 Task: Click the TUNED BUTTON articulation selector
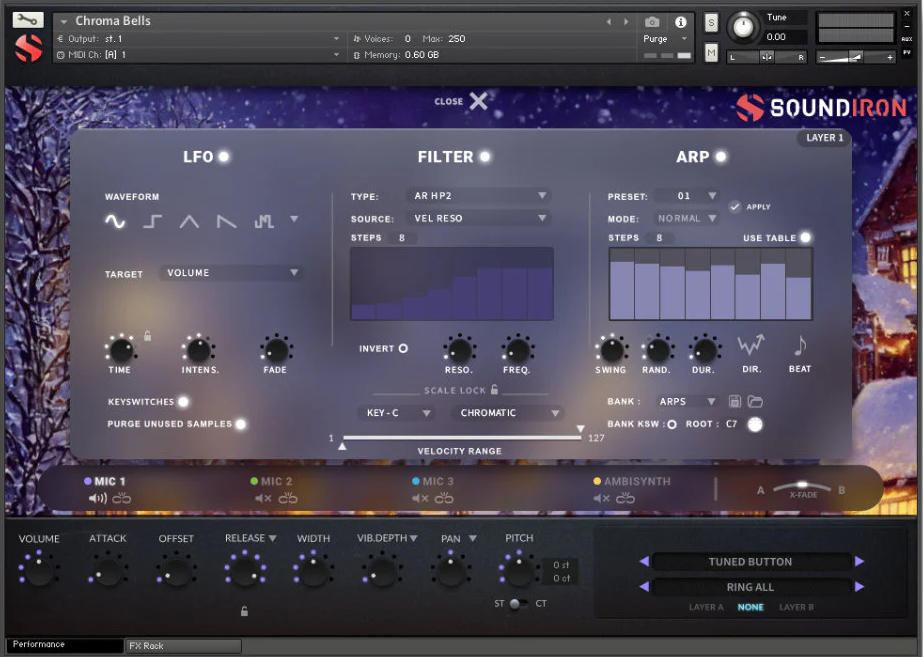click(x=749, y=562)
